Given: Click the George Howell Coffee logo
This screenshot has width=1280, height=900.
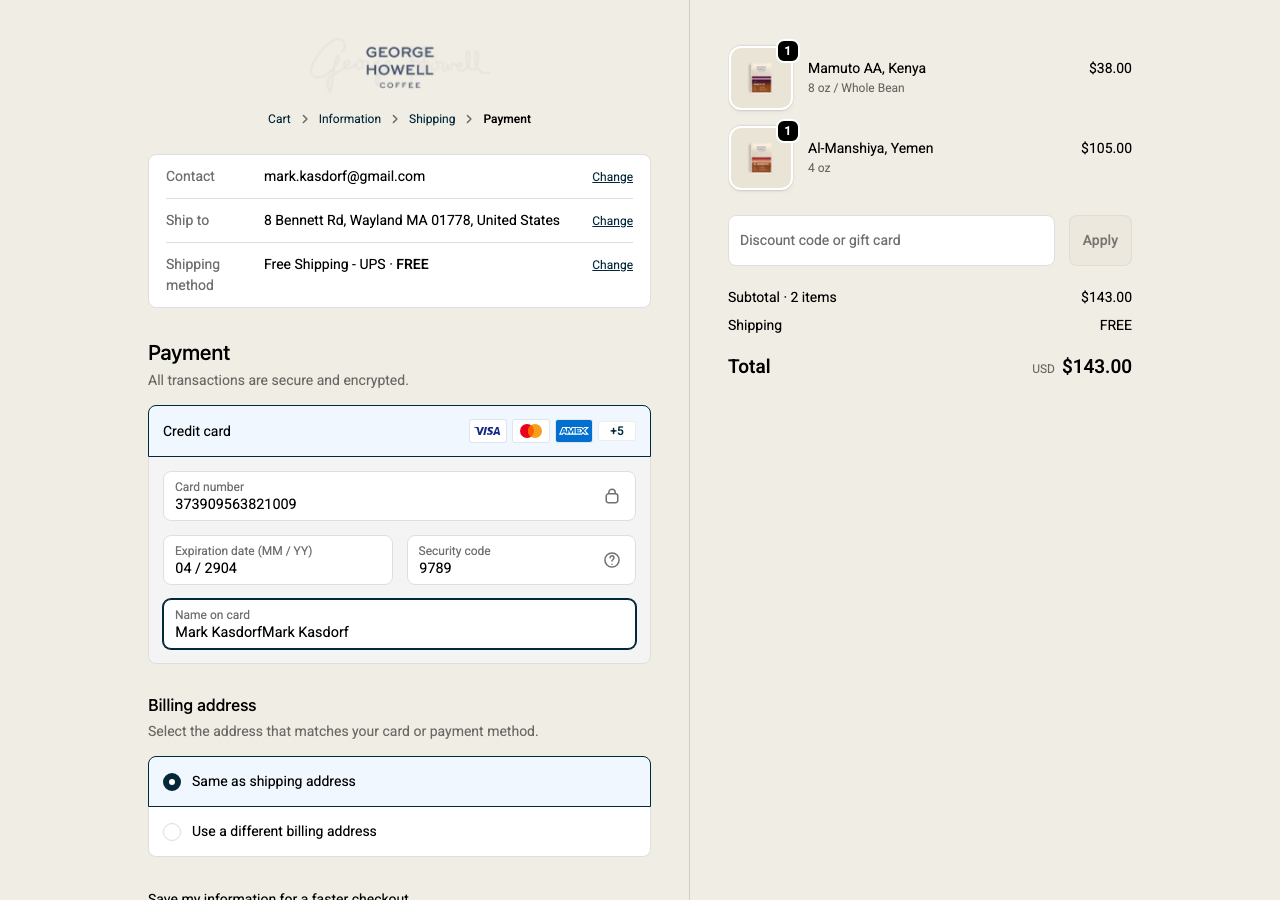Looking at the screenshot, I should (399, 66).
